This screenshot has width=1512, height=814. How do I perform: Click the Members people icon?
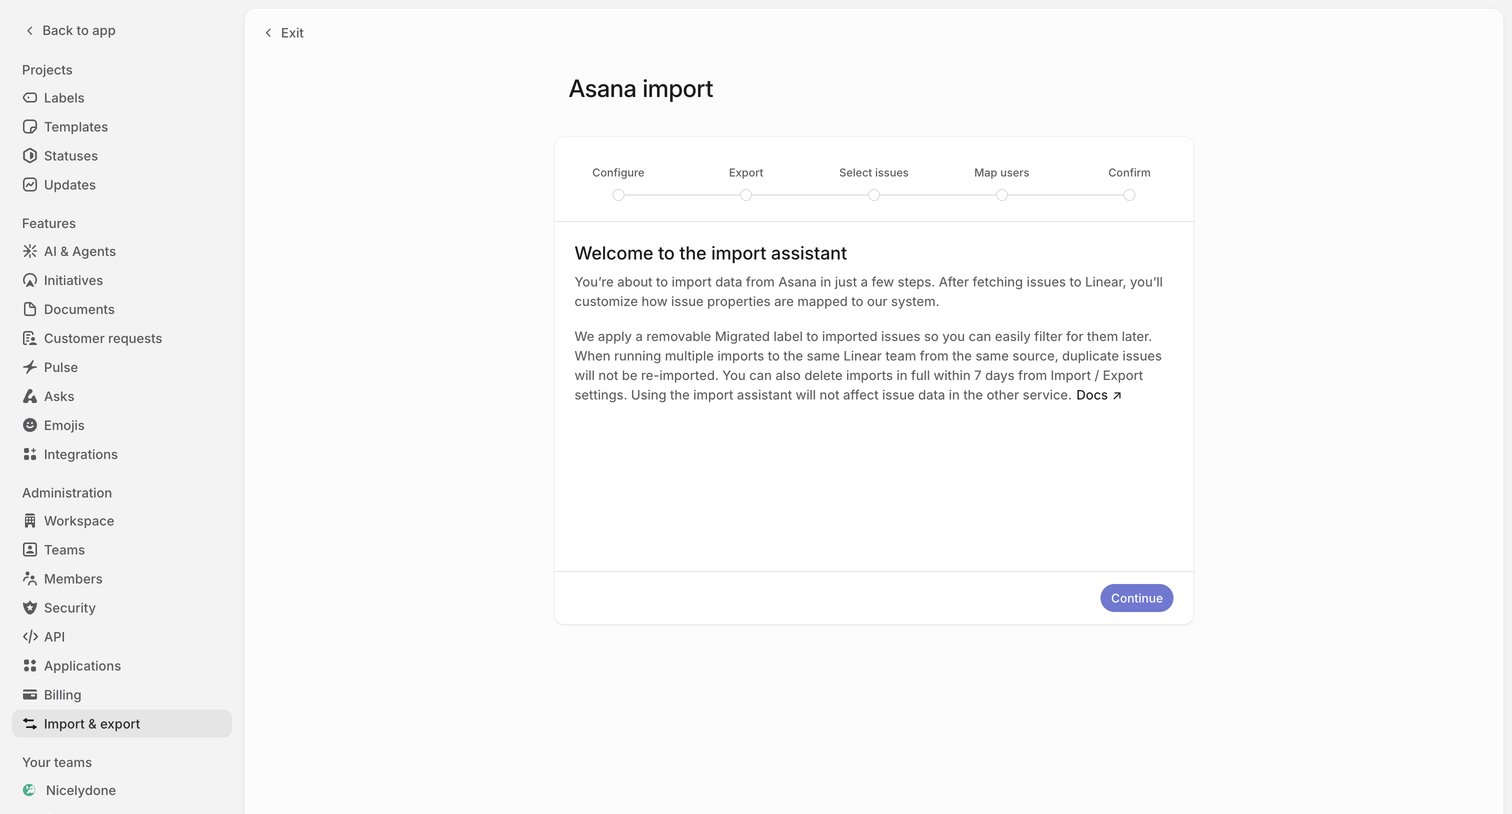(x=30, y=579)
